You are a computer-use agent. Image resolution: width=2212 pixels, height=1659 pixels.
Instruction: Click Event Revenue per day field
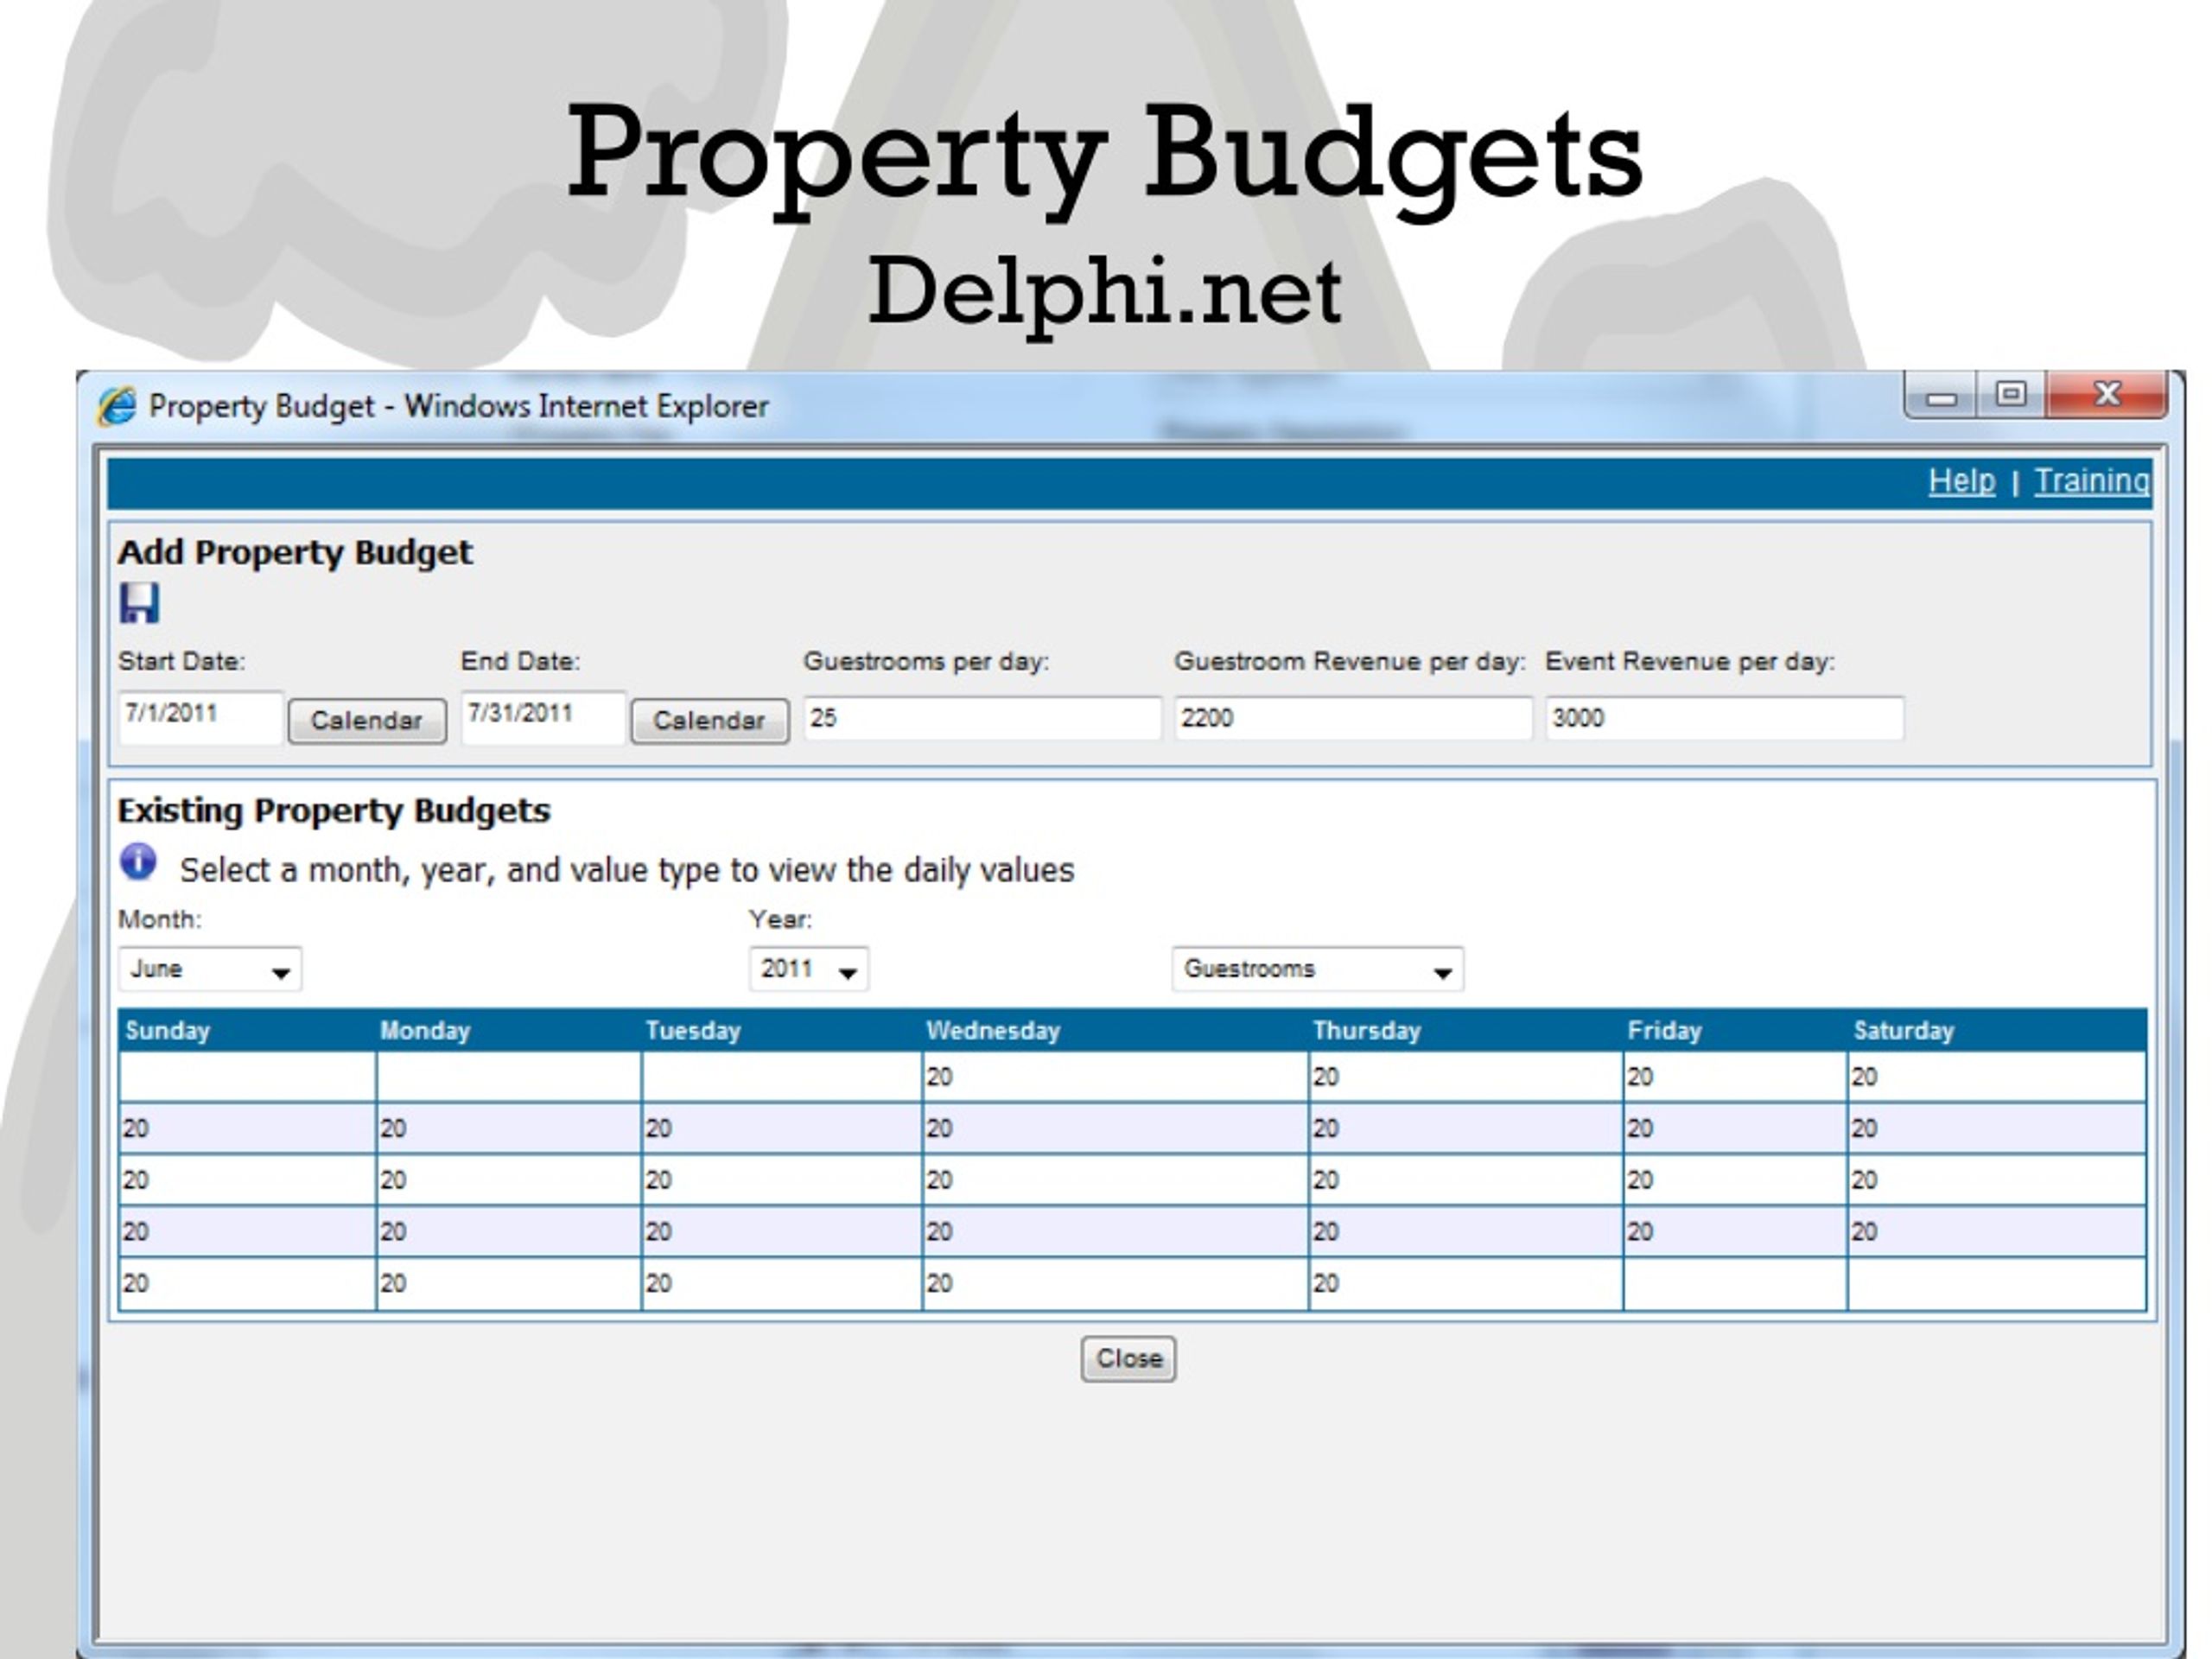(x=1724, y=718)
